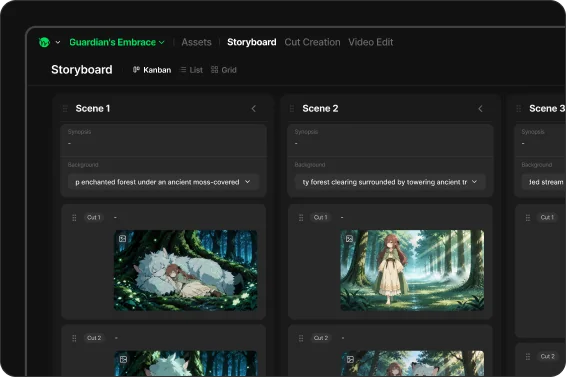
Task: Open the Video Edit tab
Action: pyautogui.click(x=371, y=42)
